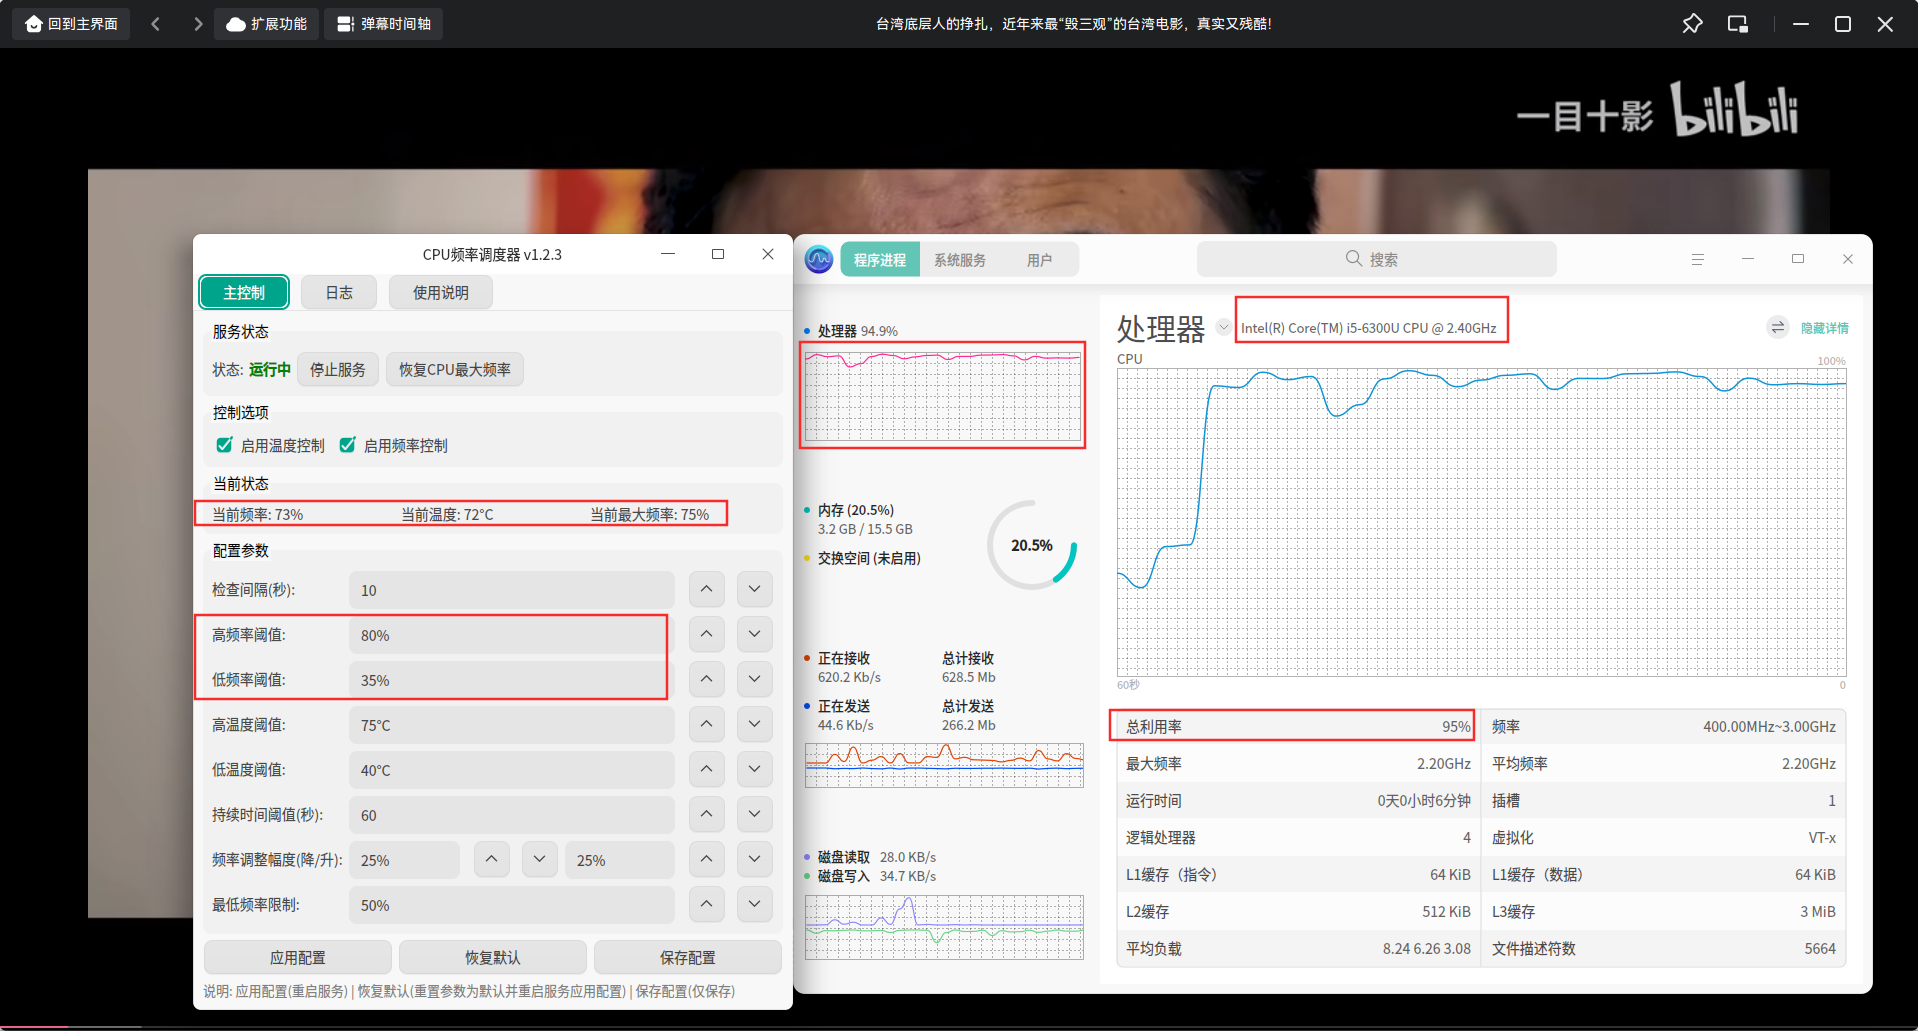Open the 日志 tab
The height and width of the screenshot is (1031, 1918).
tap(339, 292)
